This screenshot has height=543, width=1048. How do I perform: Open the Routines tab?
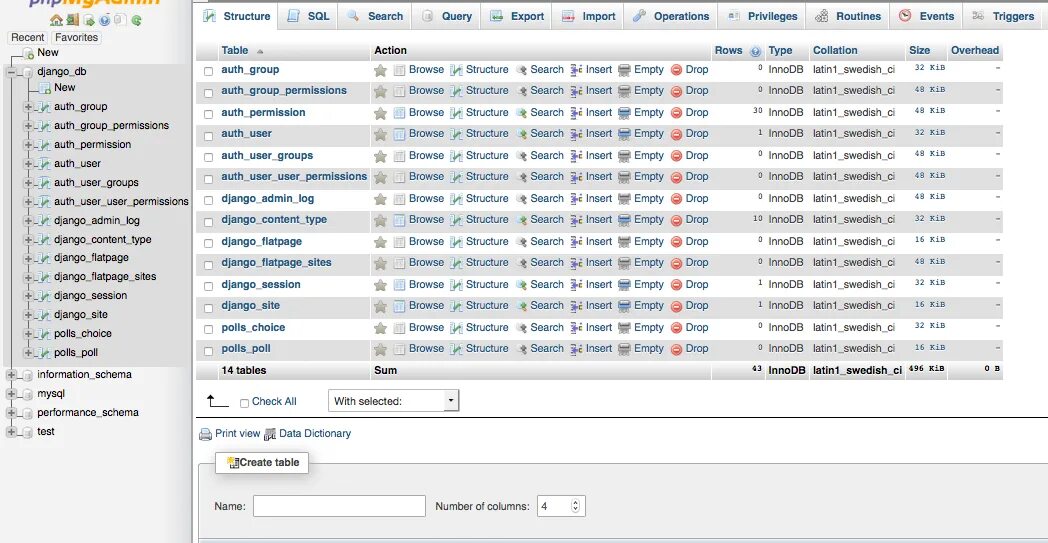(848, 16)
